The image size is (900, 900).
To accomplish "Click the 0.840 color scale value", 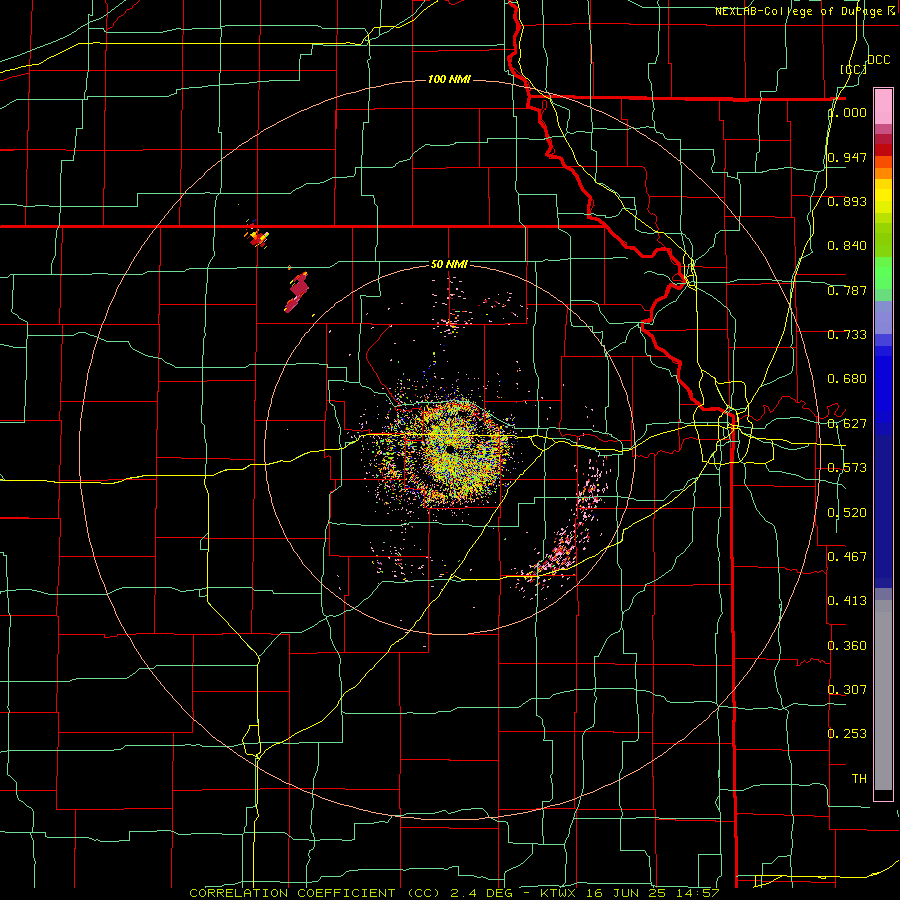I will click(x=847, y=246).
